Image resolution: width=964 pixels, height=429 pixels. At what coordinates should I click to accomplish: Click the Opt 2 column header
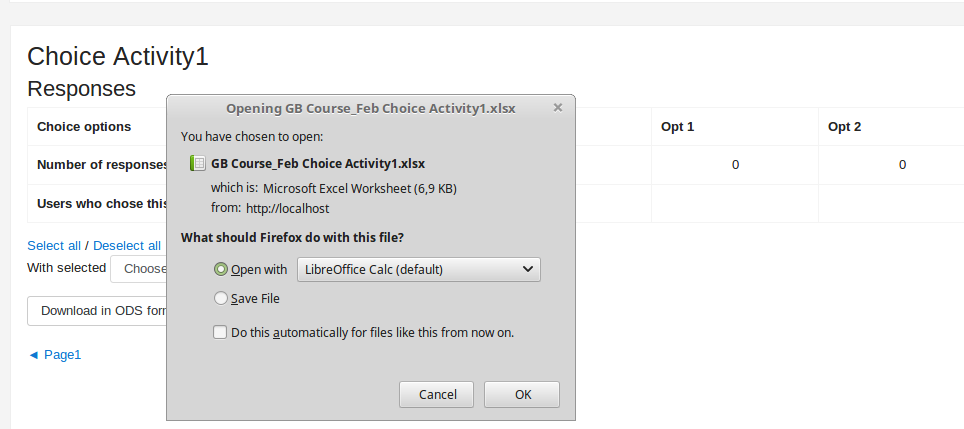pyautogui.click(x=845, y=127)
